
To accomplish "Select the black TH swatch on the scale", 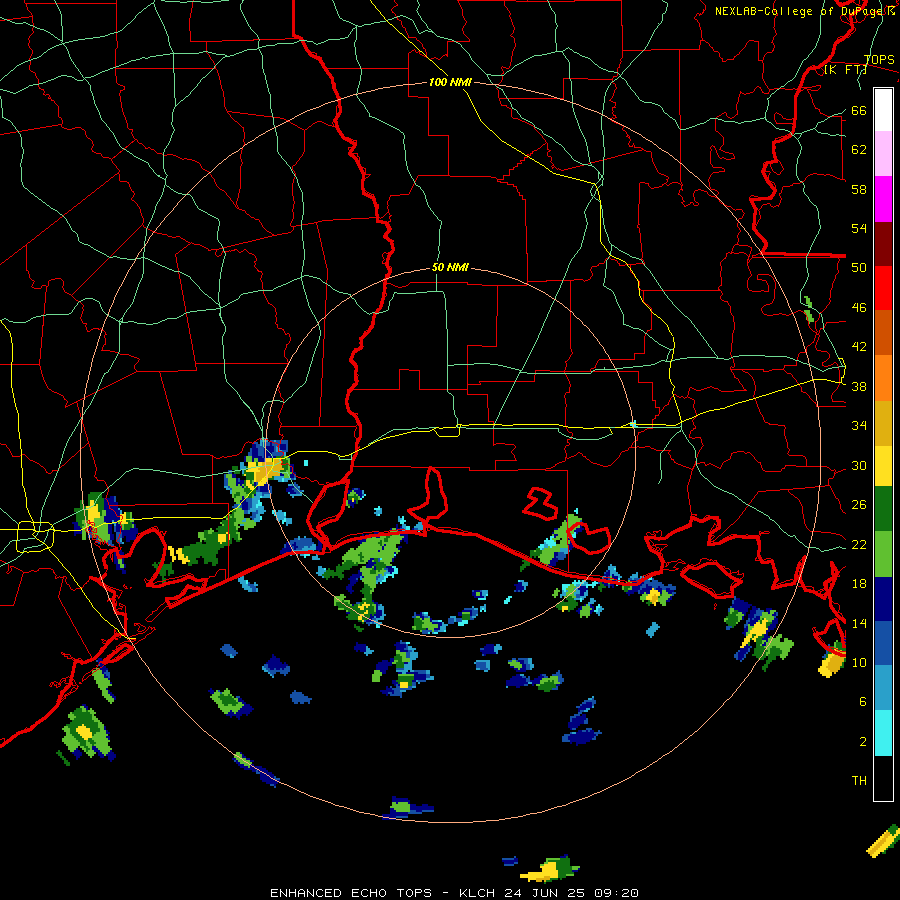I will click(883, 778).
